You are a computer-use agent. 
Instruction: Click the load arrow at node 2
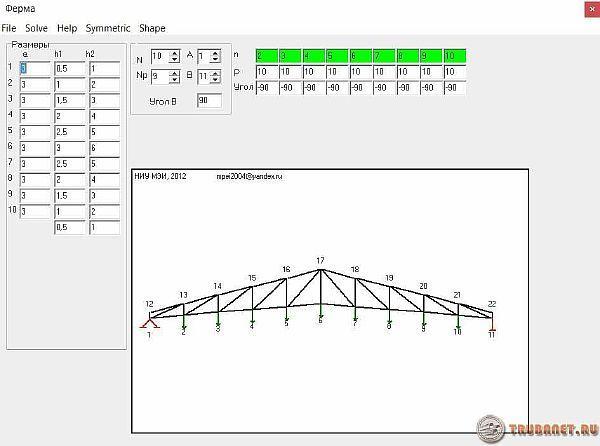tap(184, 322)
